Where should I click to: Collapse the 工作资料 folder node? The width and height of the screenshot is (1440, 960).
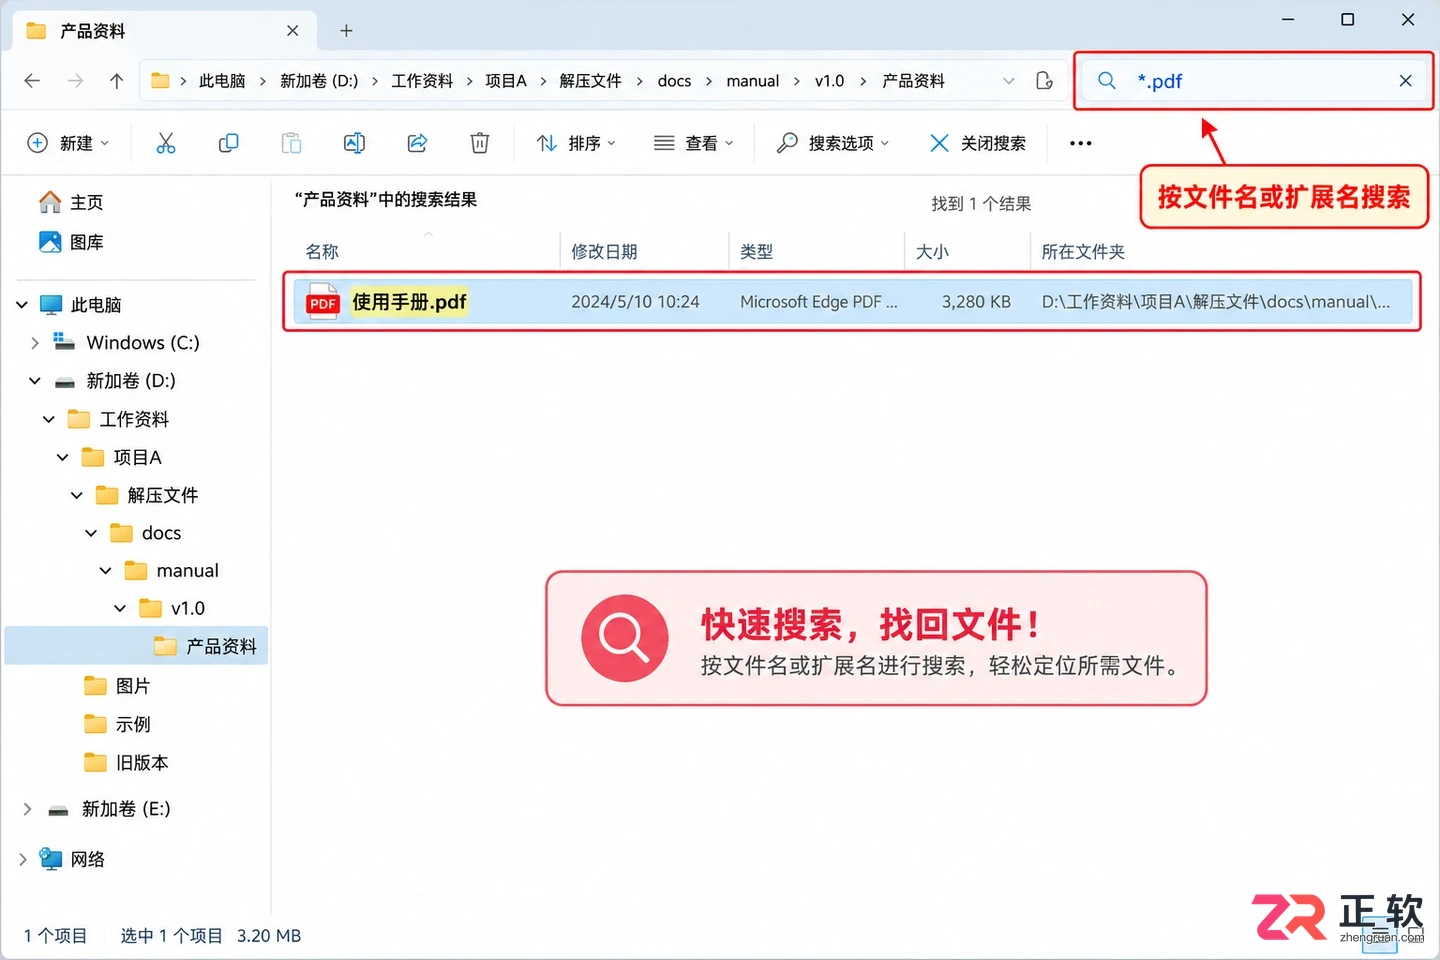[48, 419]
